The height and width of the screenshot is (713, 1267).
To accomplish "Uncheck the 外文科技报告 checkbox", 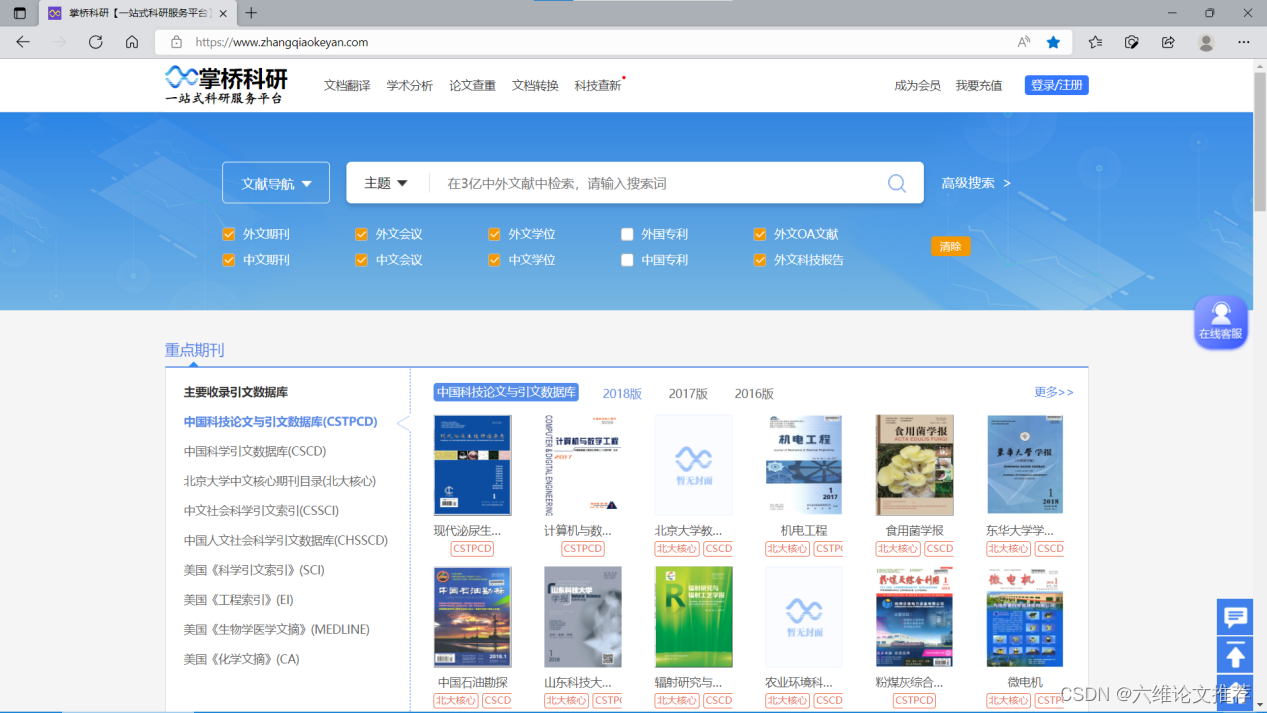I will (x=760, y=260).
